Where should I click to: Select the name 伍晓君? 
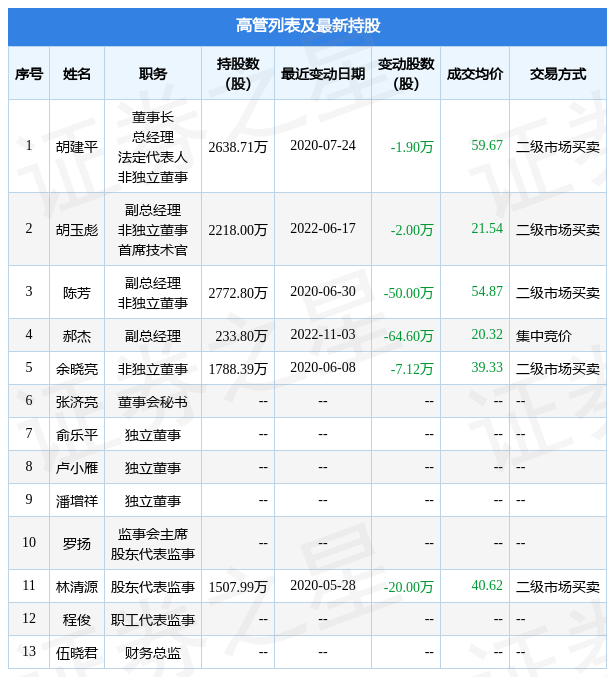pos(77,653)
